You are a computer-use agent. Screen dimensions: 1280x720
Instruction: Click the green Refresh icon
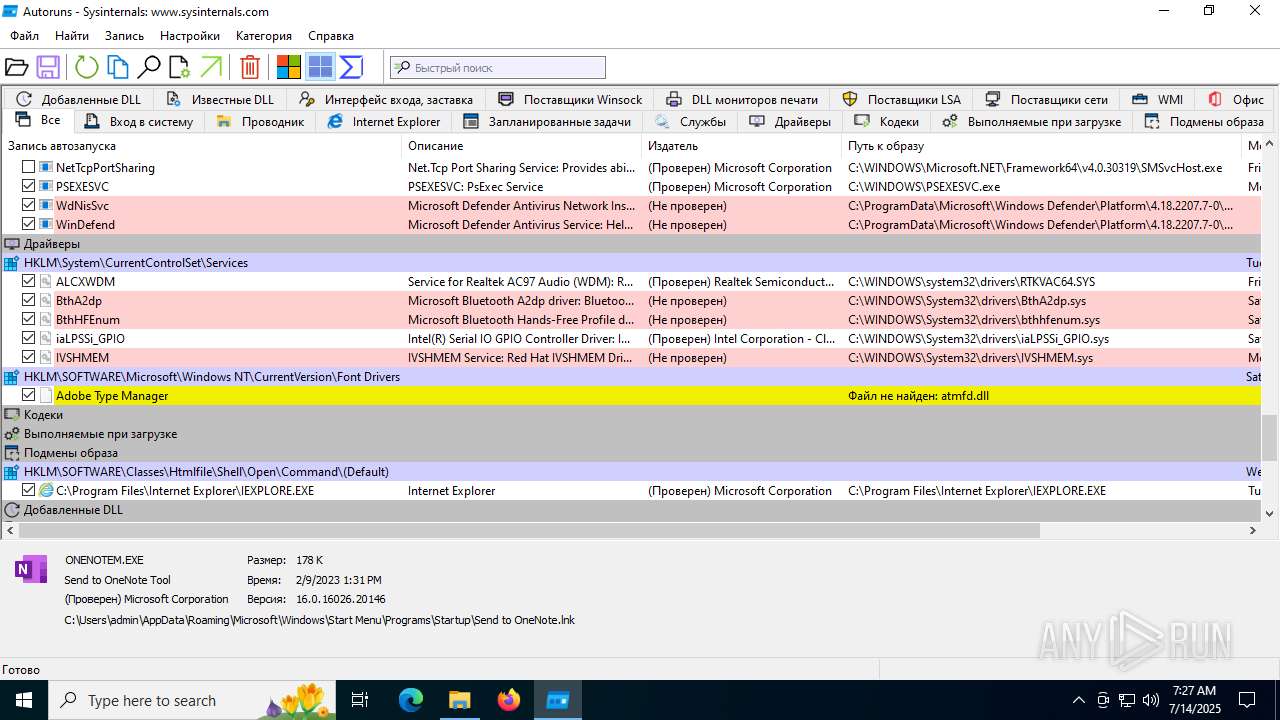[87, 67]
